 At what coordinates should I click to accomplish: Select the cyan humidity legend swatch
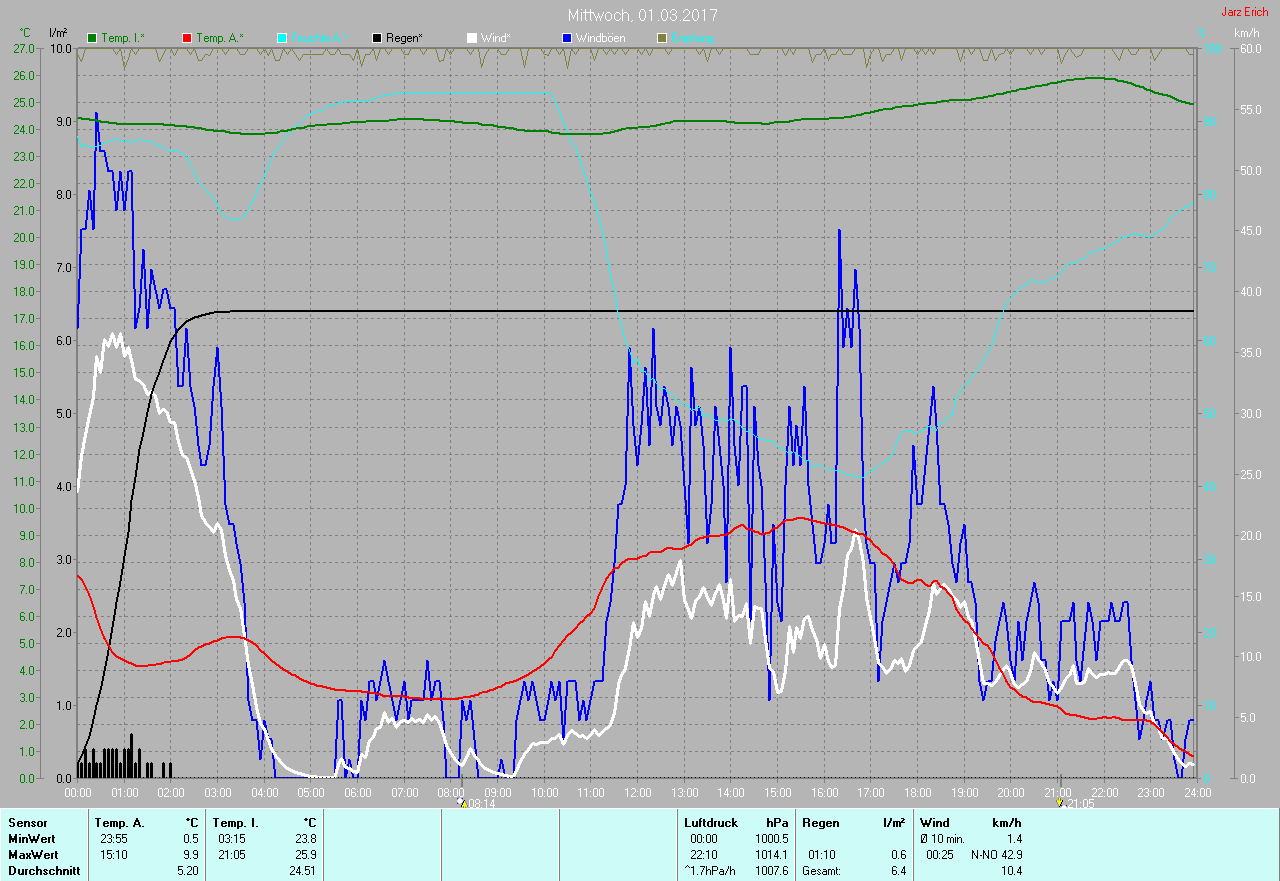pos(282,38)
